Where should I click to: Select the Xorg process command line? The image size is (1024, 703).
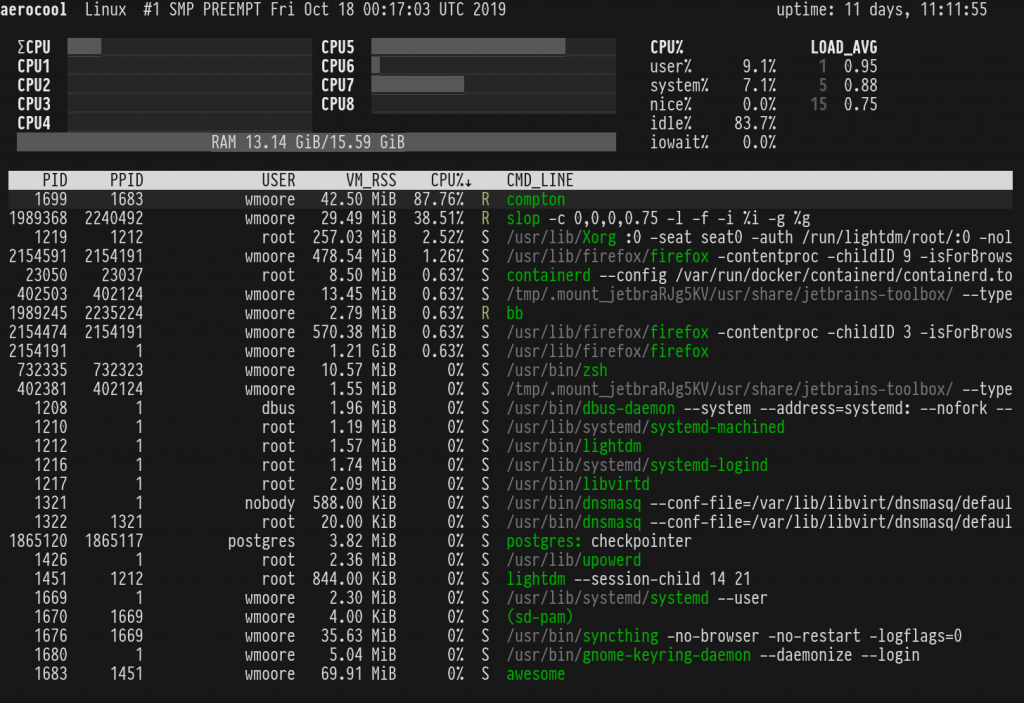[x=759, y=237]
